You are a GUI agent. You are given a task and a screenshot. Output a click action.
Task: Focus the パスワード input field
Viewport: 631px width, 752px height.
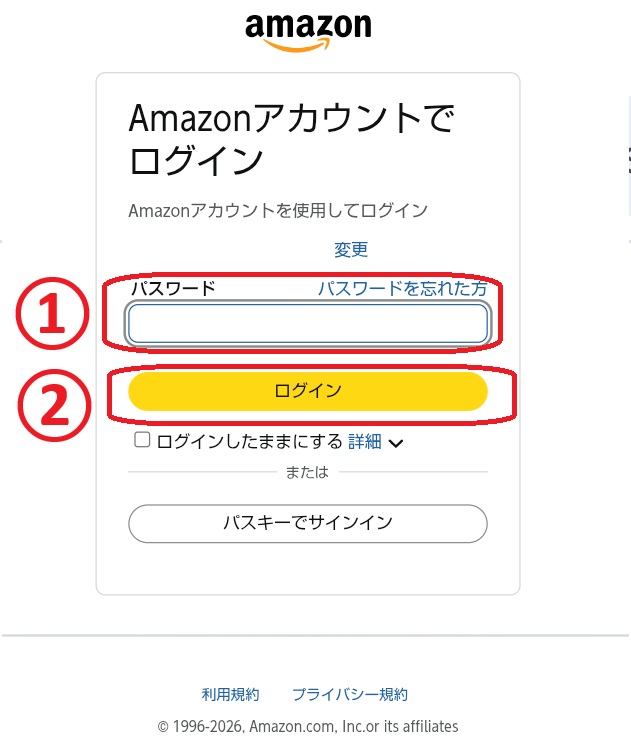[x=308, y=323]
